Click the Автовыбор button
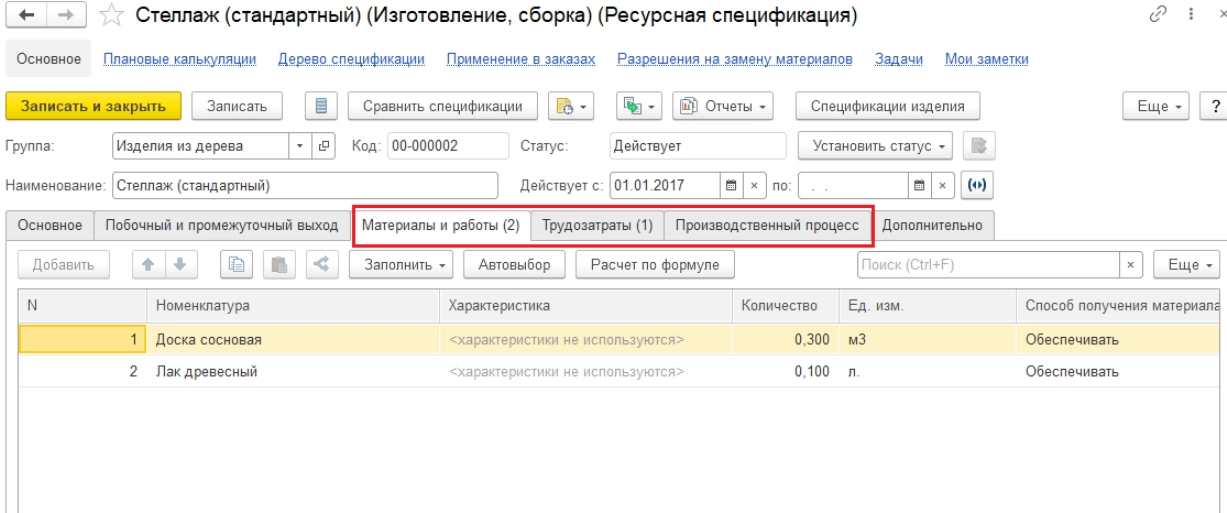 click(515, 265)
